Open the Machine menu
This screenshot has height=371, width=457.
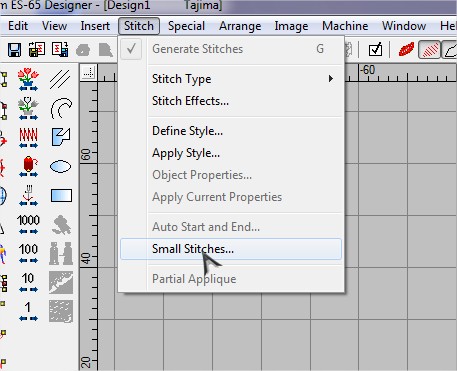[x=345, y=26]
